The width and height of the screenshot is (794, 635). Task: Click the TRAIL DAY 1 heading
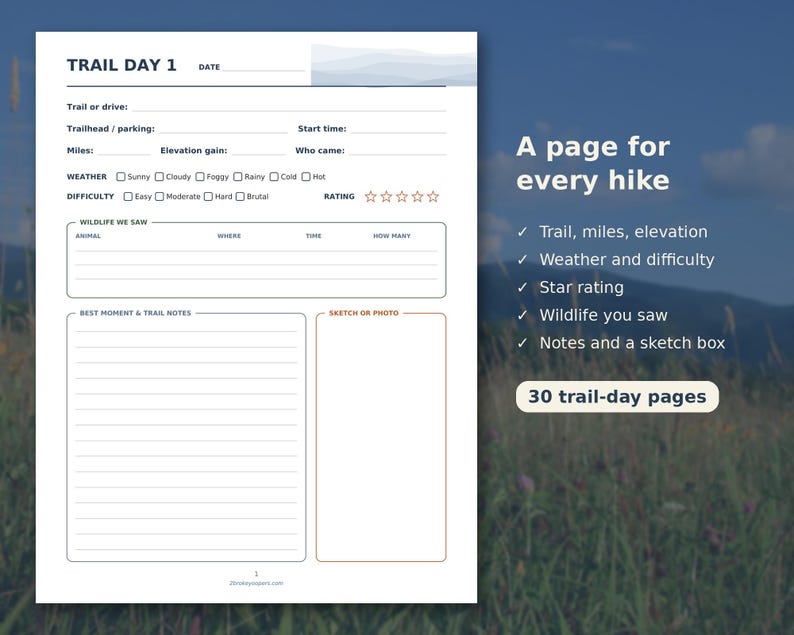click(x=122, y=65)
